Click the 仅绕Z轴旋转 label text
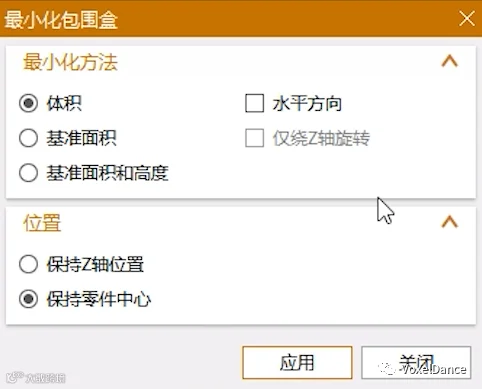This screenshot has height=389, width=482. tap(321, 138)
